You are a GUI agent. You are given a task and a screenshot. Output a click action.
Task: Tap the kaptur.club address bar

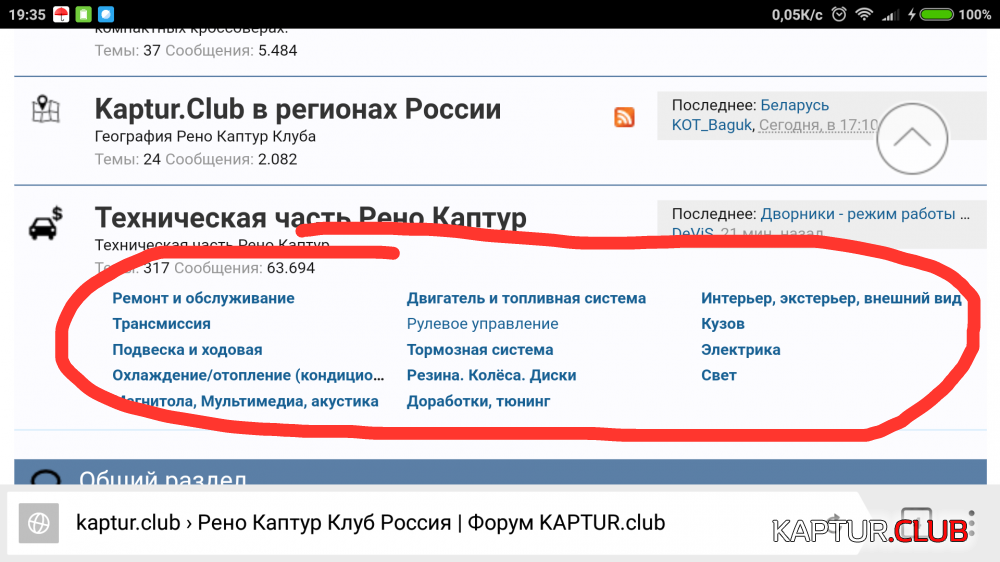370,522
